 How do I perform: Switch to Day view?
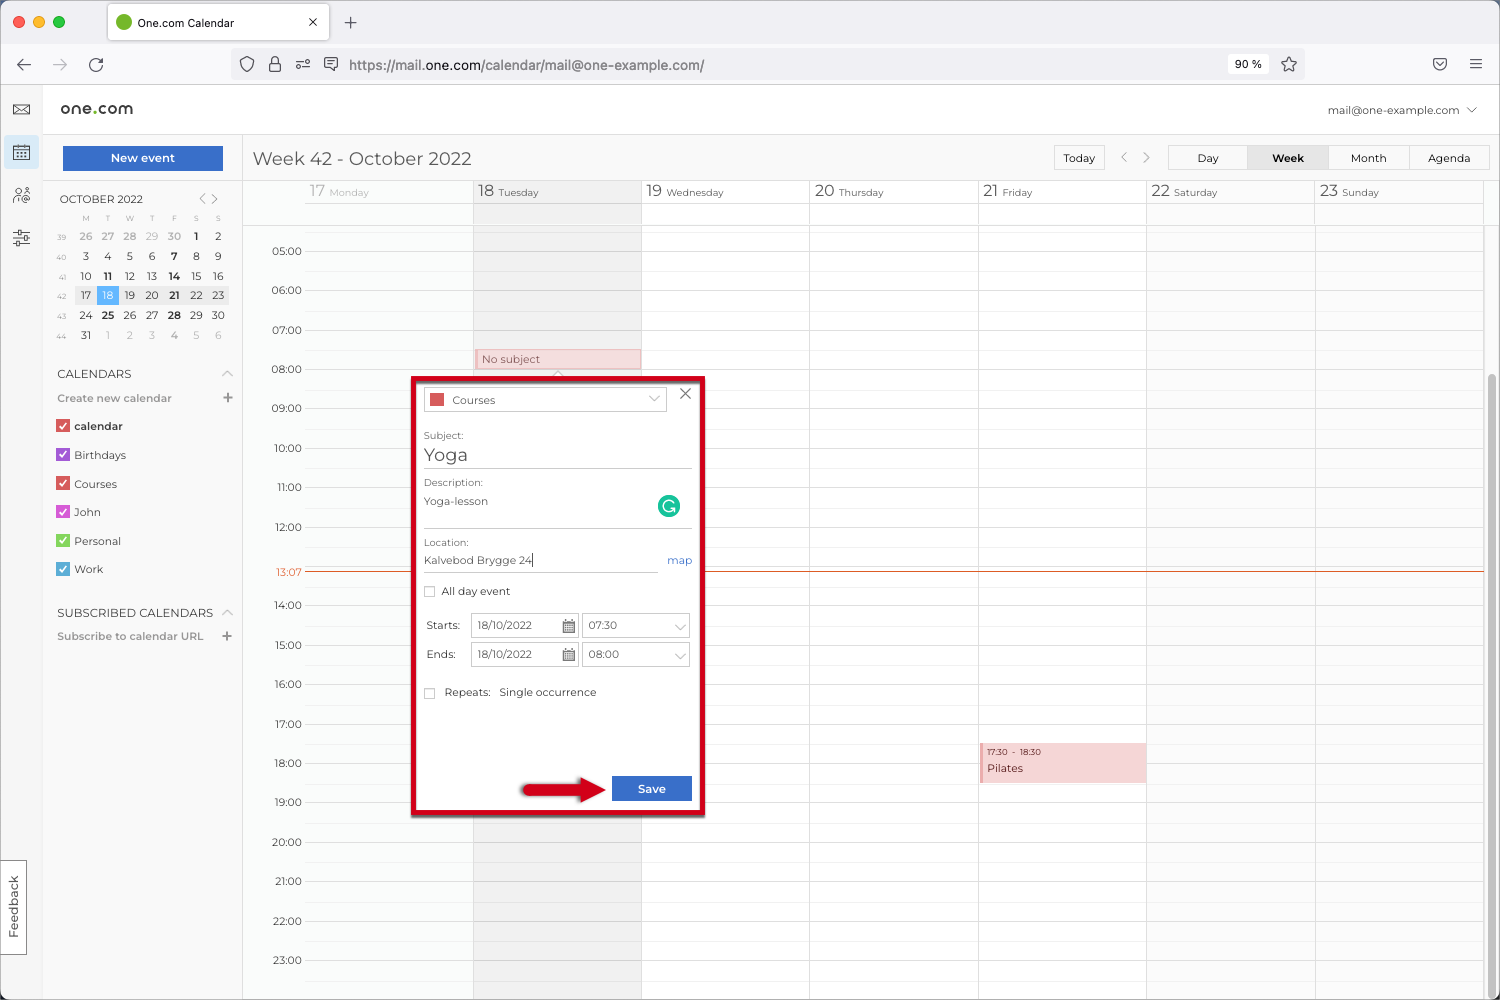[x=1208, y=158]
